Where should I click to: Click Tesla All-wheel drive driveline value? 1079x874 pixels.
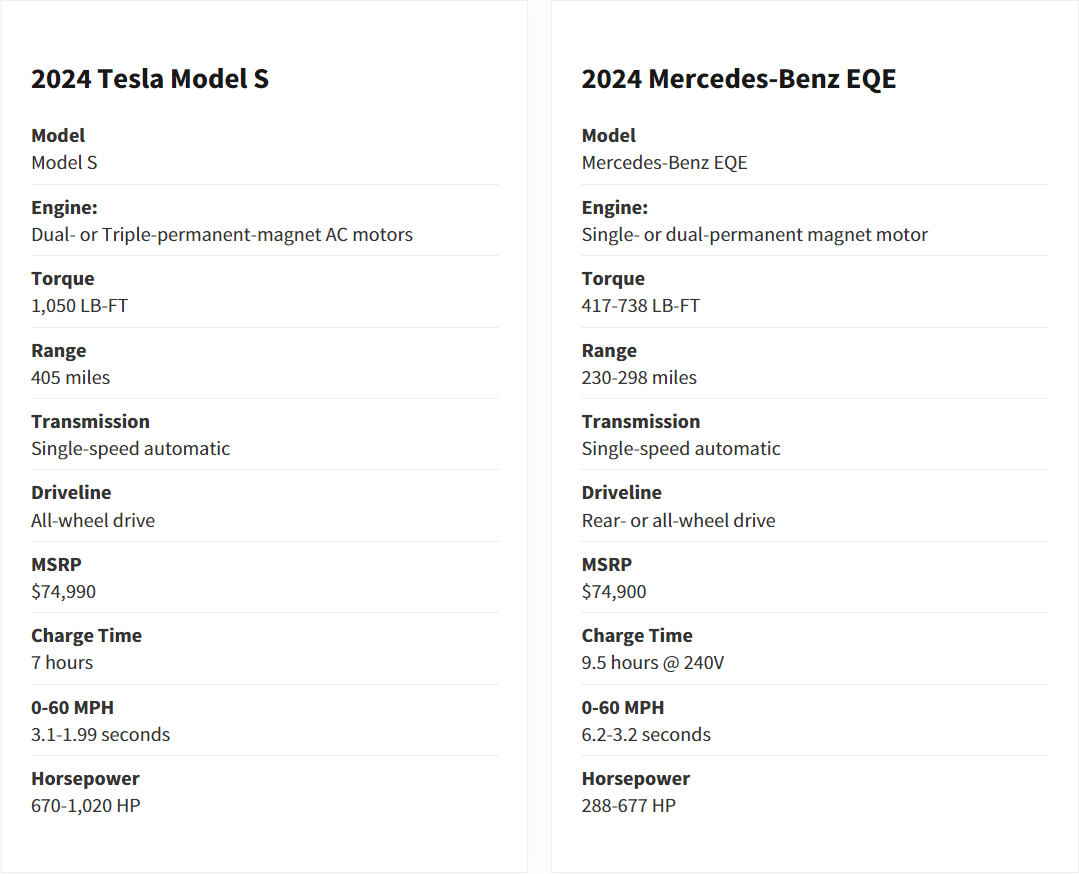click(93, 520)
